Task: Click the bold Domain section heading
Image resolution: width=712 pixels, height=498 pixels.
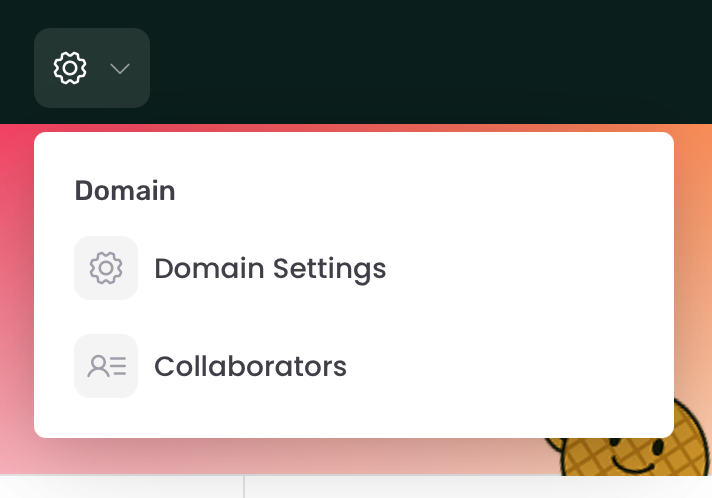Action: point(125,190)
